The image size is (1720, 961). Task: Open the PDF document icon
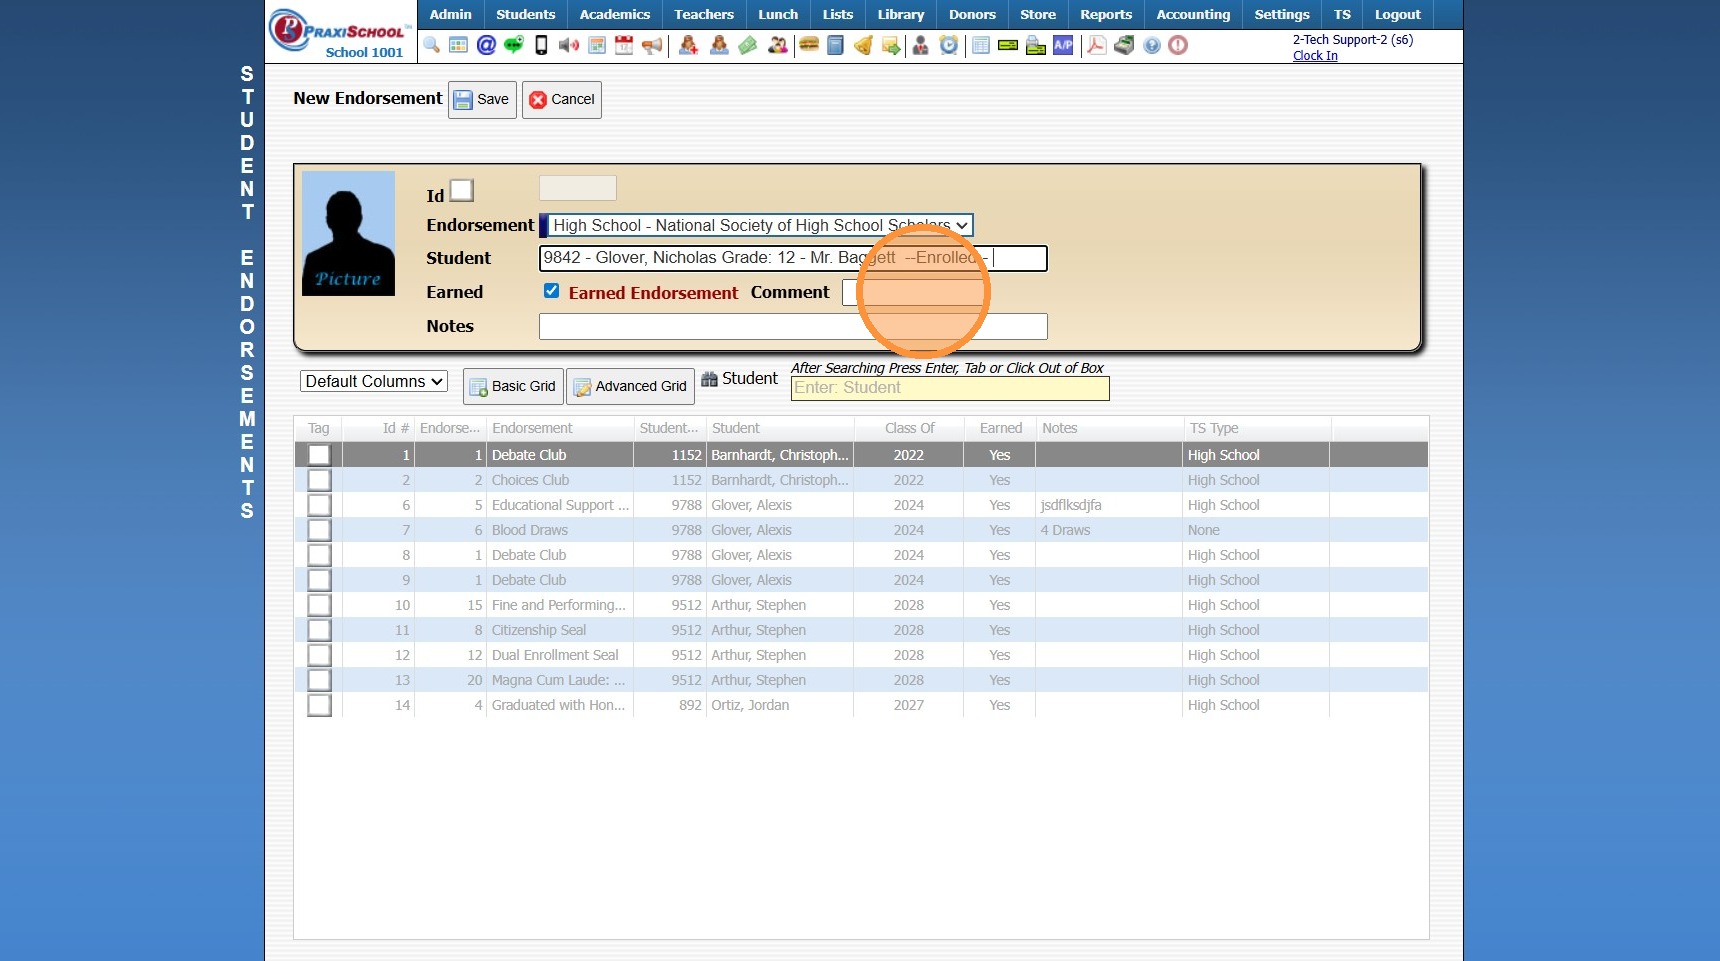pyautogui.click(x=1097, y=45)
